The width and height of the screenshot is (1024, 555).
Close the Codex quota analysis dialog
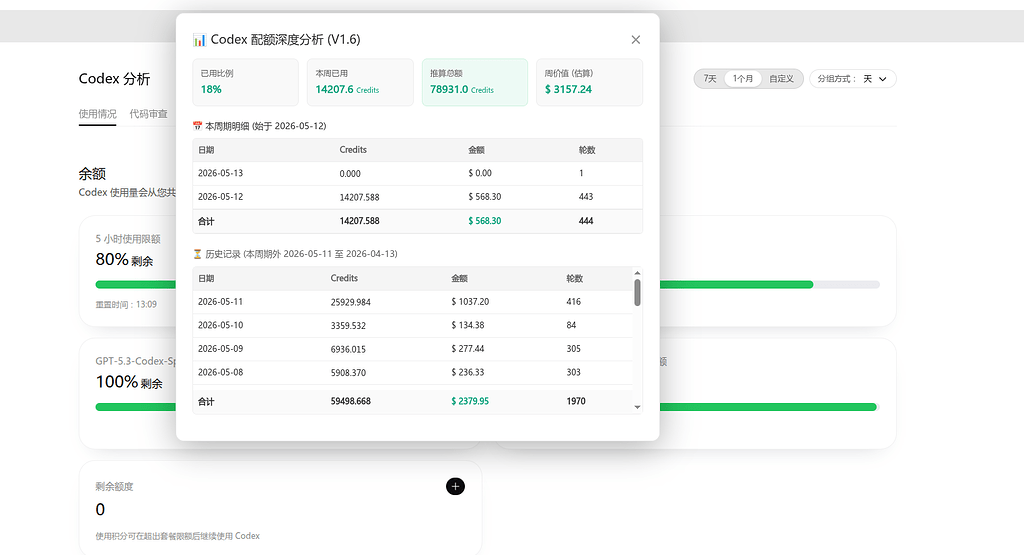(635, 40)
